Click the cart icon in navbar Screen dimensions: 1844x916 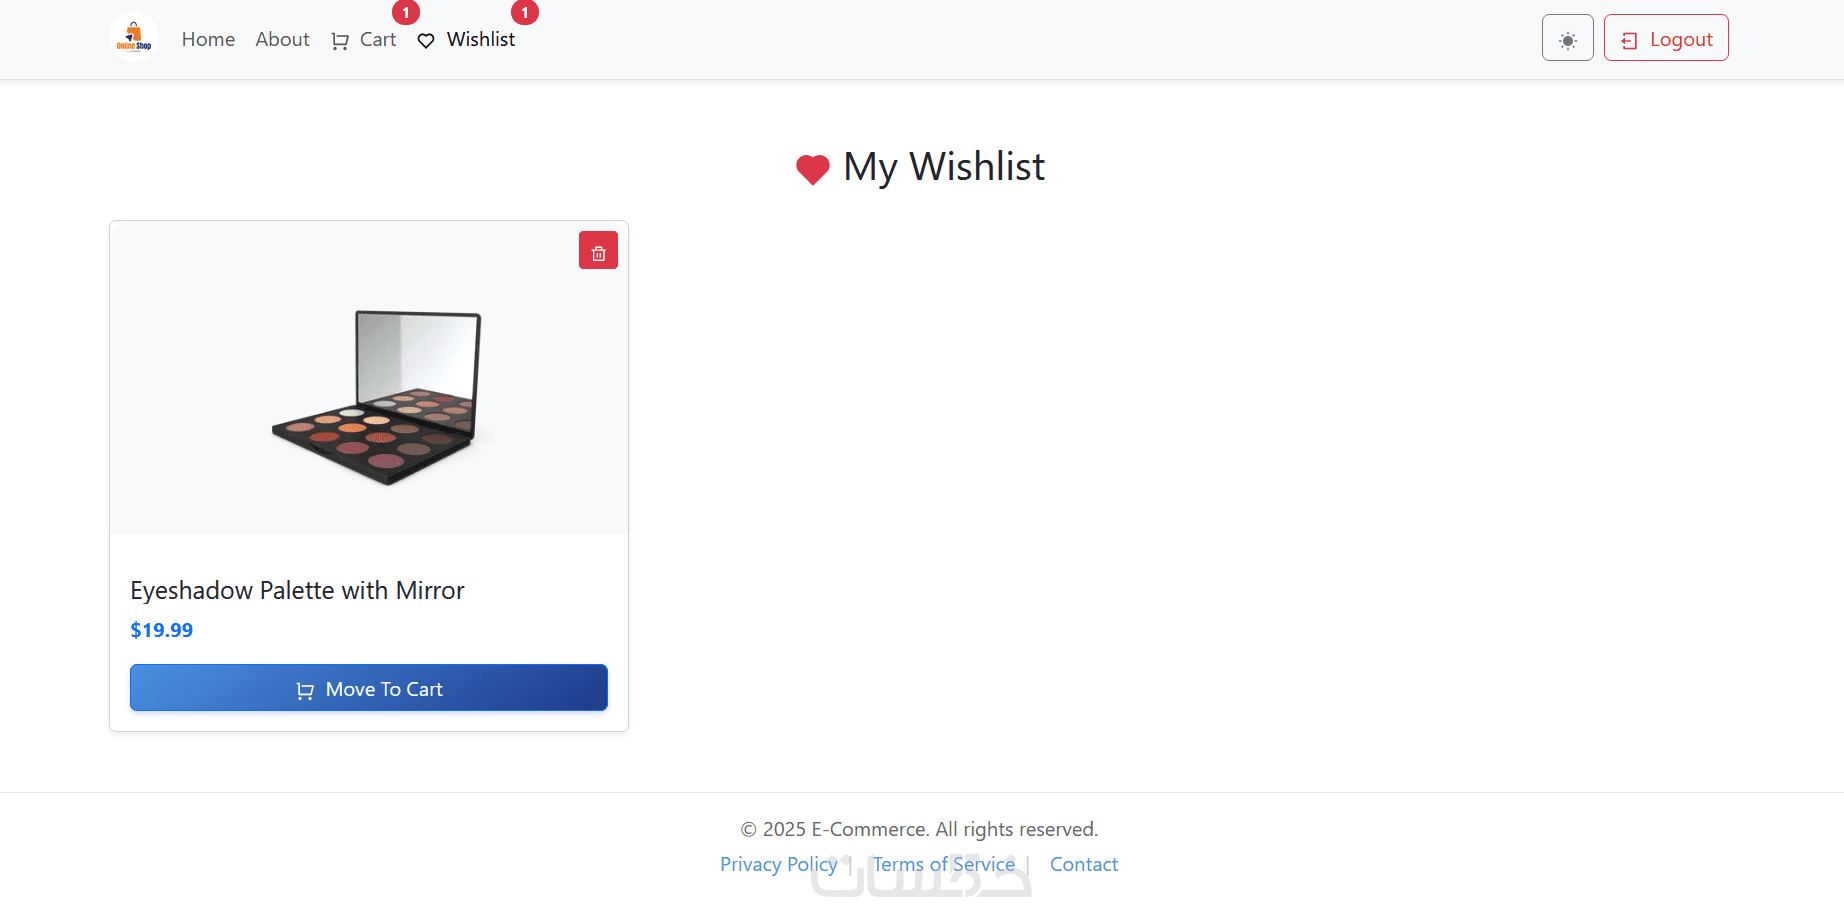[340, 41]
